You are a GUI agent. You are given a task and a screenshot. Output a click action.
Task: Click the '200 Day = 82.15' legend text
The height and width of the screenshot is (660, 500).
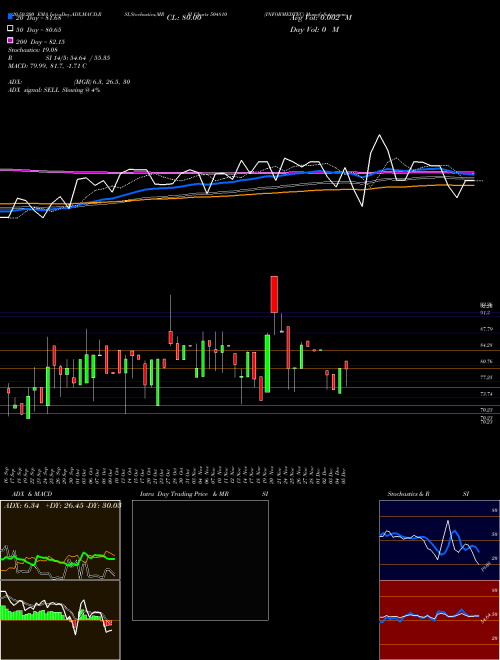(40, 42)
